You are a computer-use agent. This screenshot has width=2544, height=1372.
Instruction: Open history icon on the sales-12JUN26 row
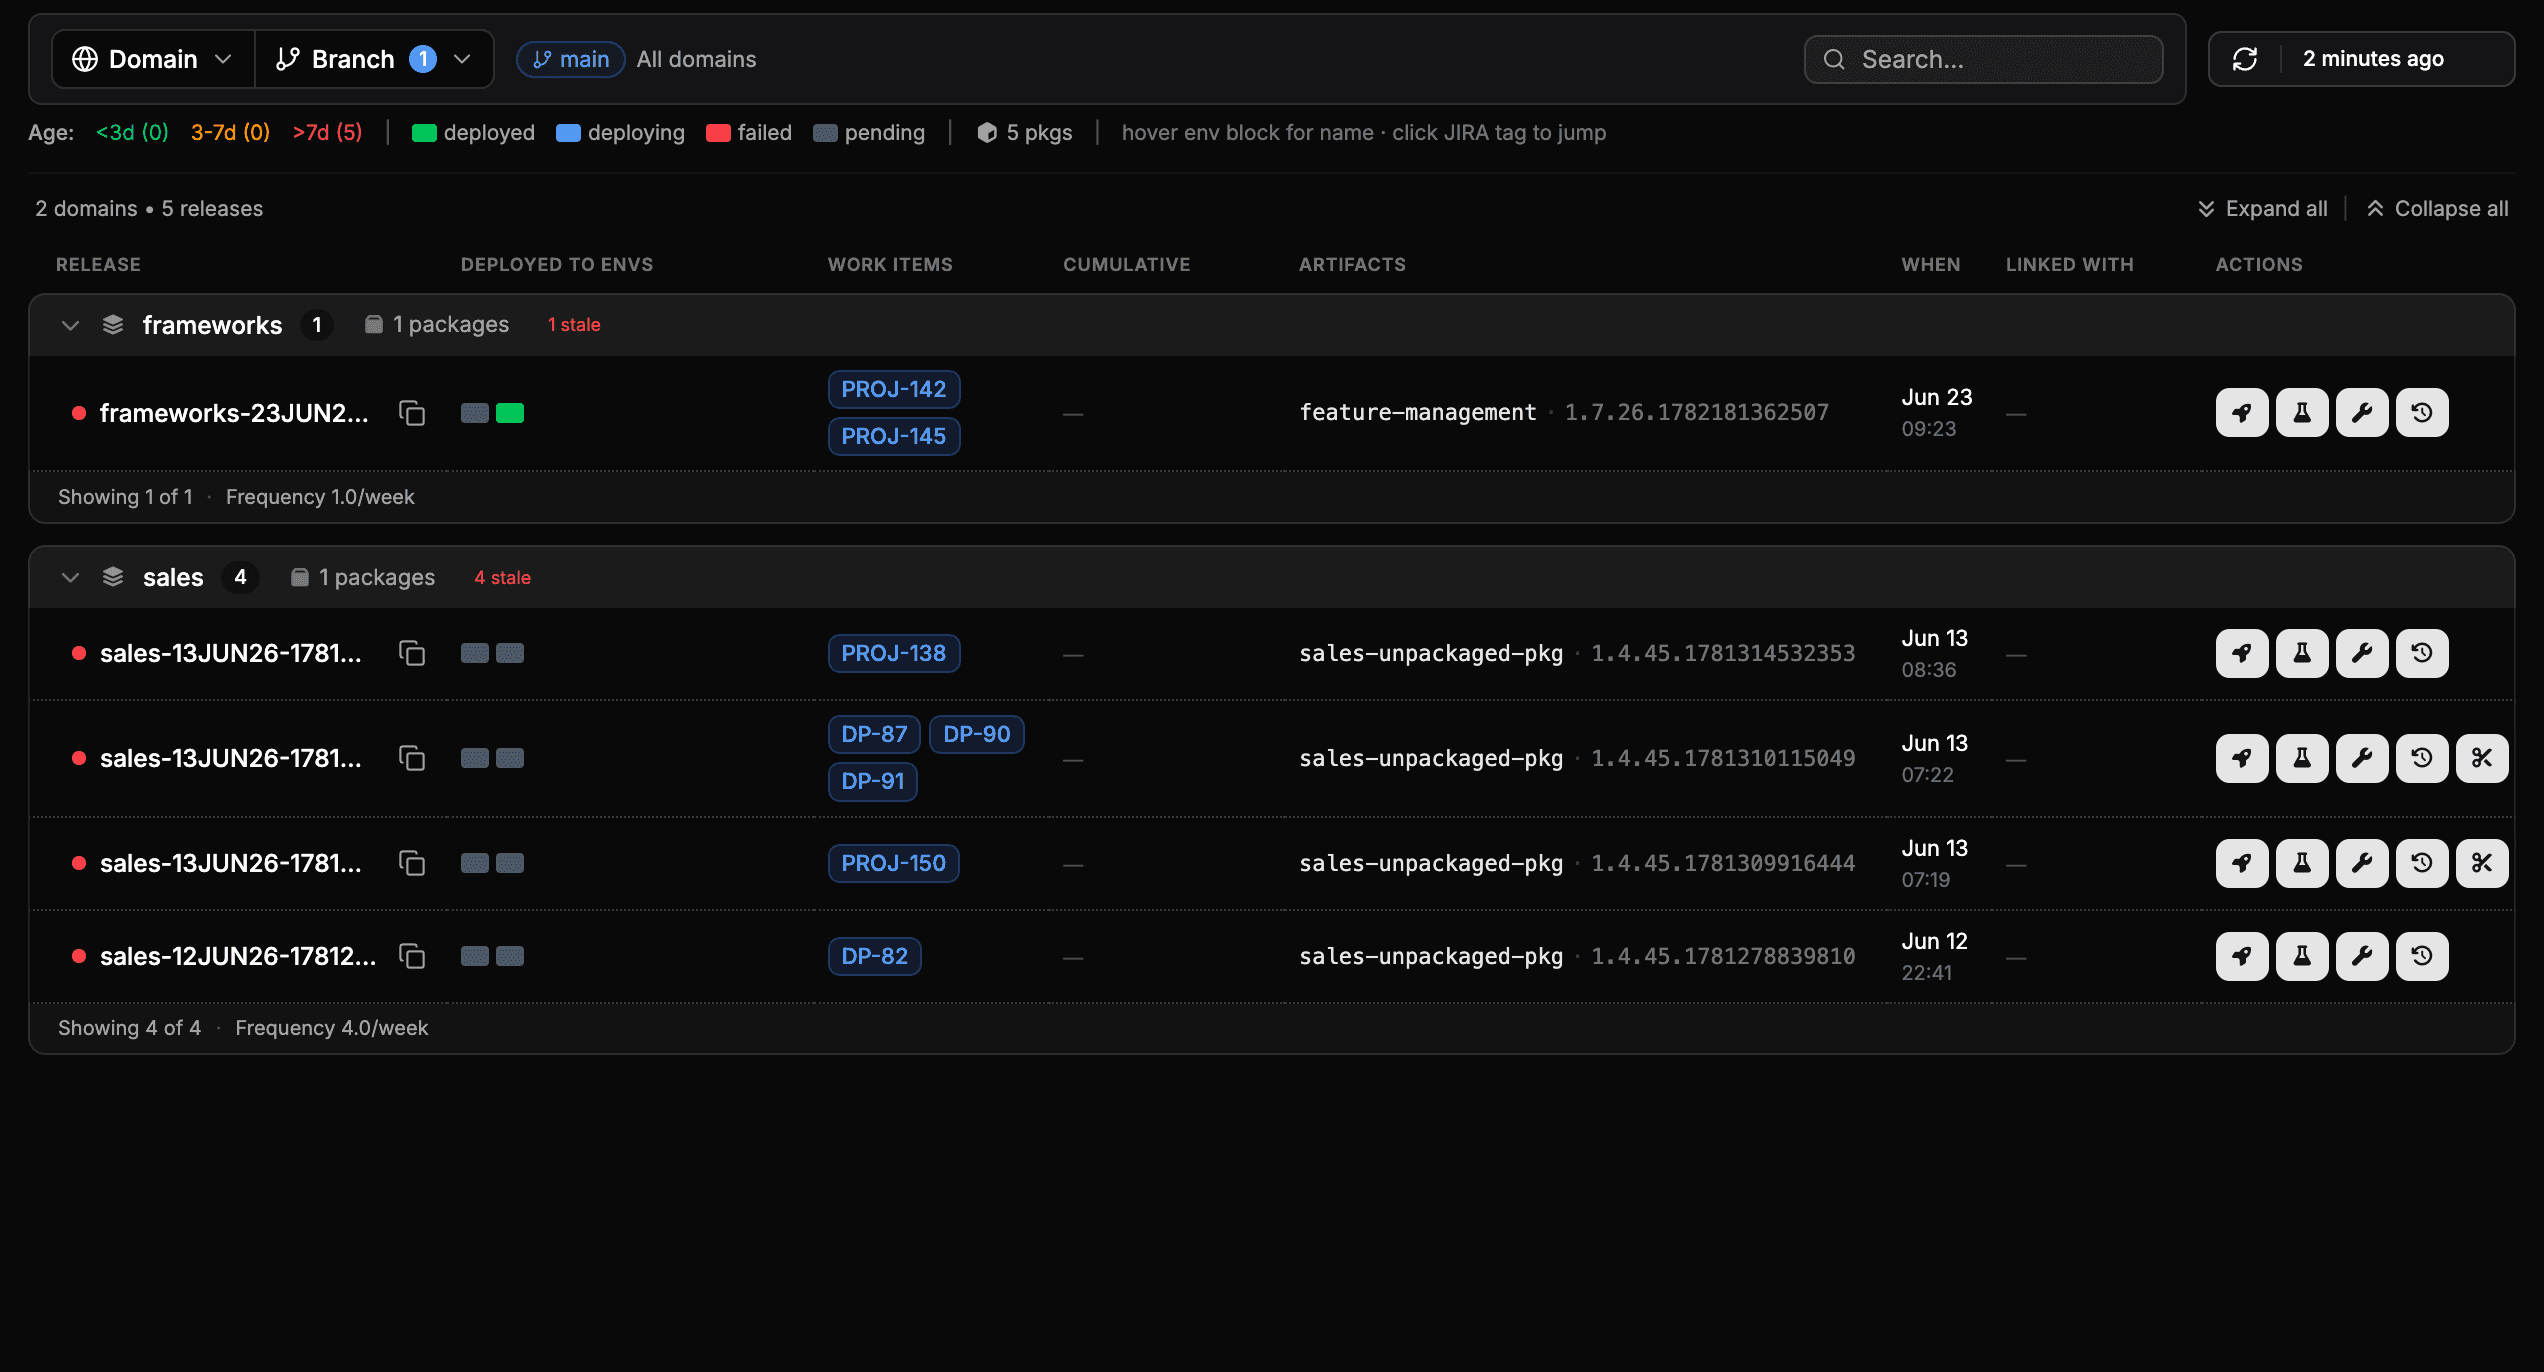(x=2422, y=957)
